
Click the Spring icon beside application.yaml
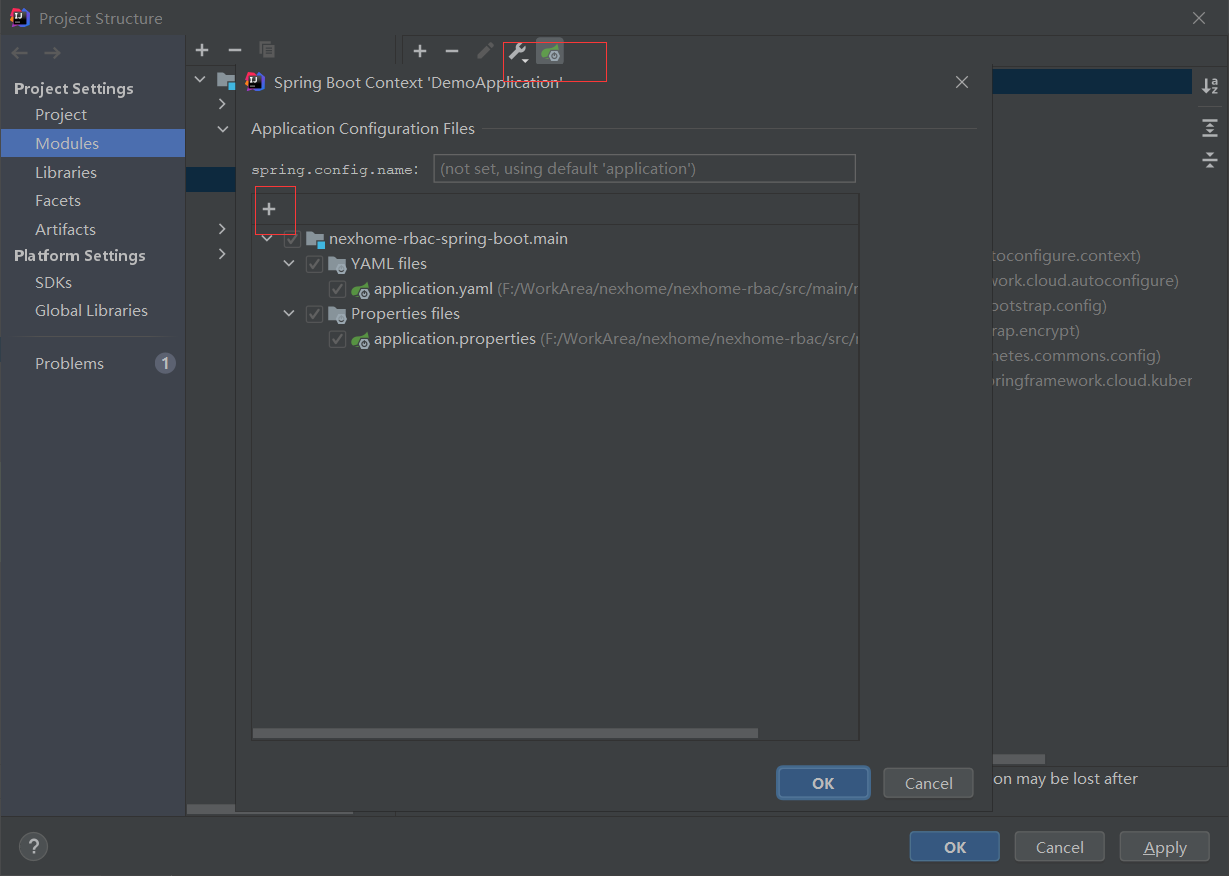[x=361, y=289]
